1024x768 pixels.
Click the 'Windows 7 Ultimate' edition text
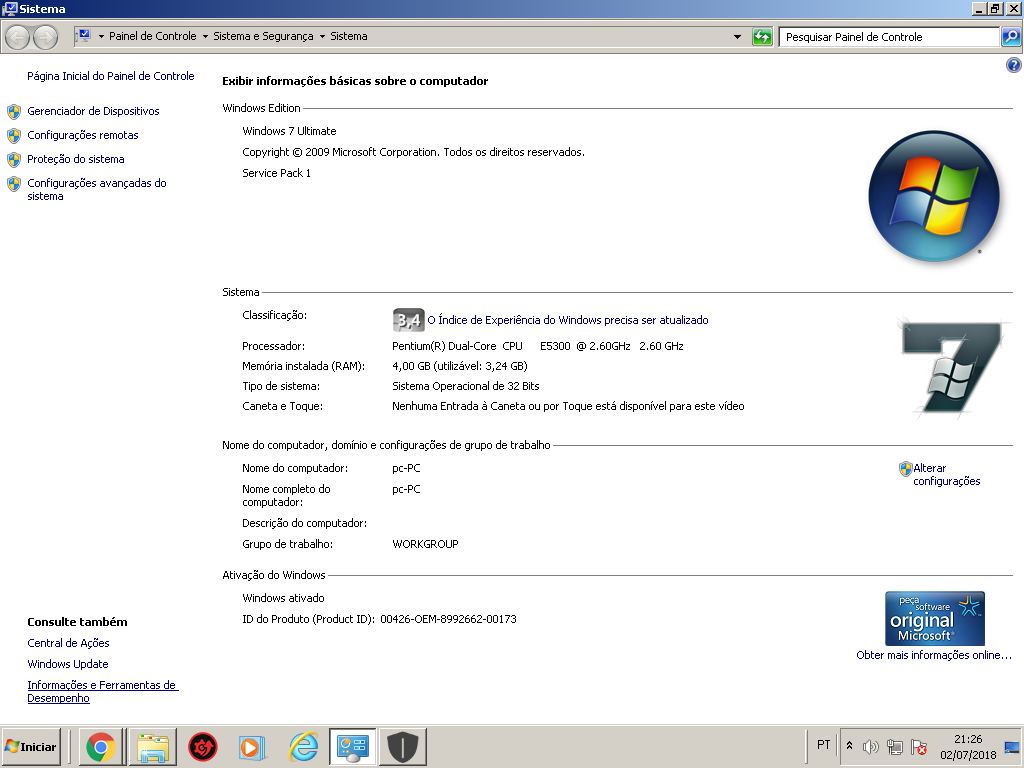point(289,131)
